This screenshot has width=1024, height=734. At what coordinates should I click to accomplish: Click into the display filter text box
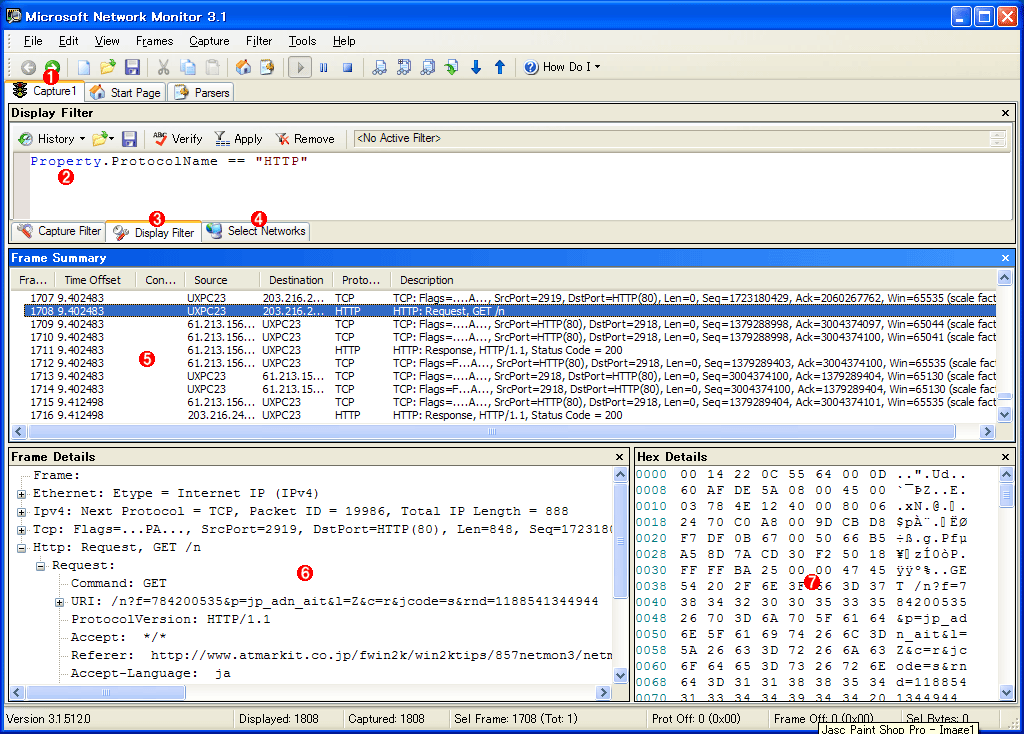click(520, 185)
